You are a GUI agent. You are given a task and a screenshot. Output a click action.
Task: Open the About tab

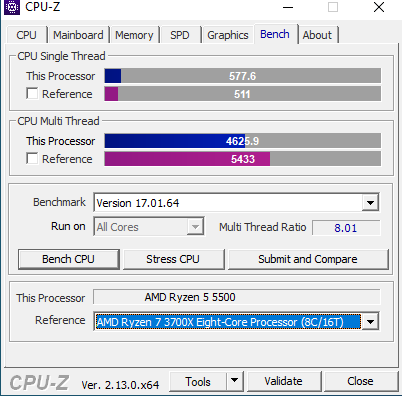pyautogui.click(x=317, y=35)
